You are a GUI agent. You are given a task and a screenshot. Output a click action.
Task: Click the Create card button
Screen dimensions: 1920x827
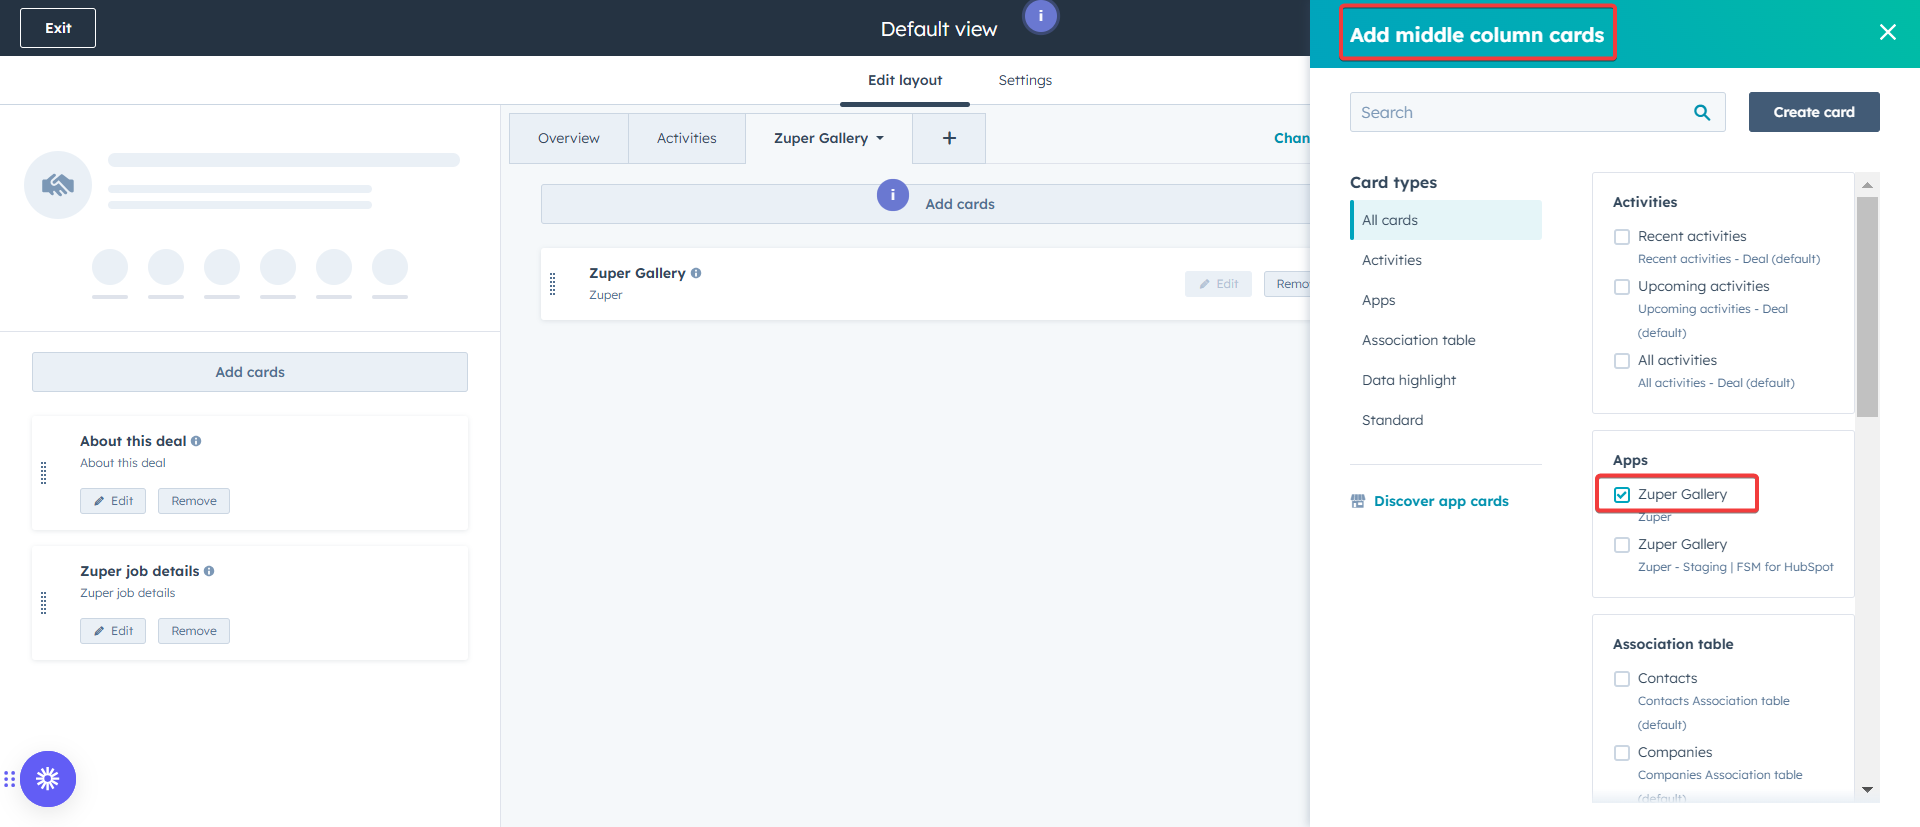tap(1814, 112)
